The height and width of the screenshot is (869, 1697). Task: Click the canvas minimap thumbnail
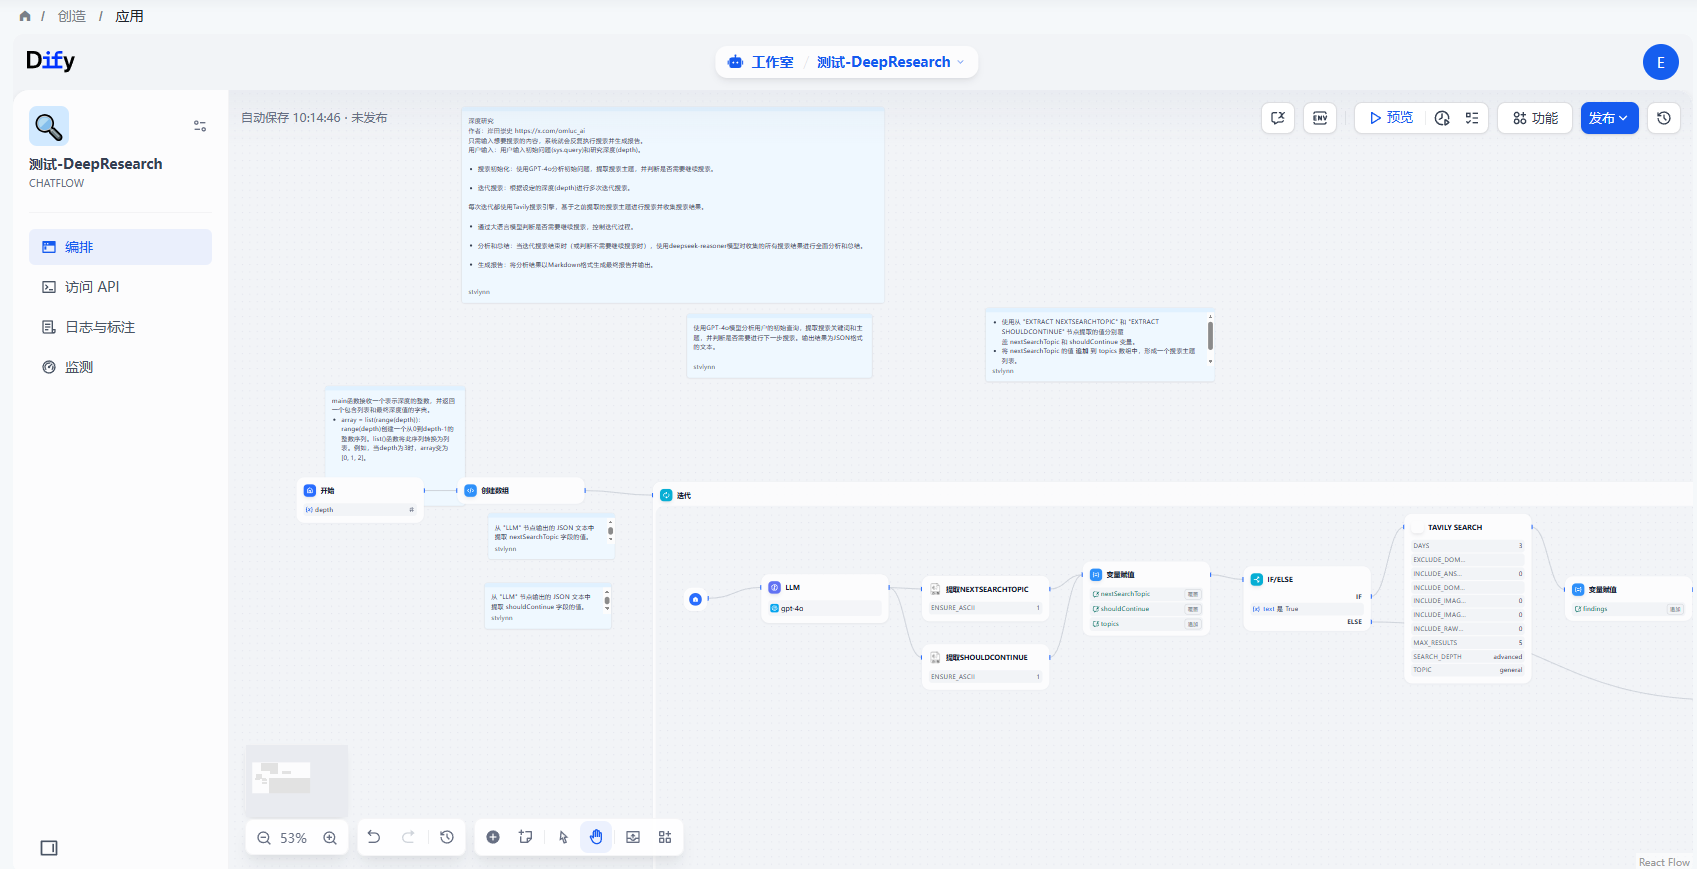[297, 780]
